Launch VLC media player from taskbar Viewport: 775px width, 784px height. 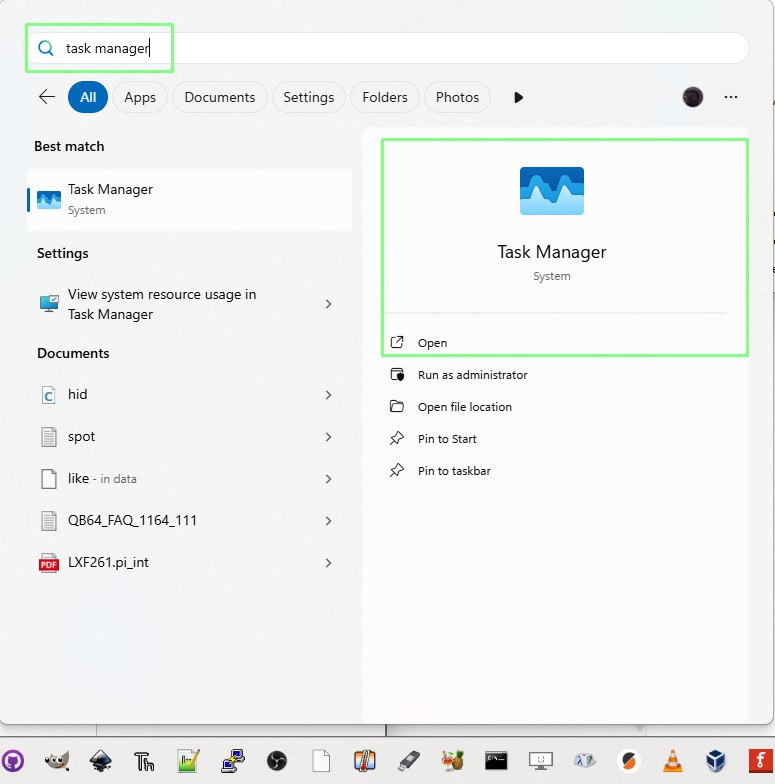coord(673,761)
